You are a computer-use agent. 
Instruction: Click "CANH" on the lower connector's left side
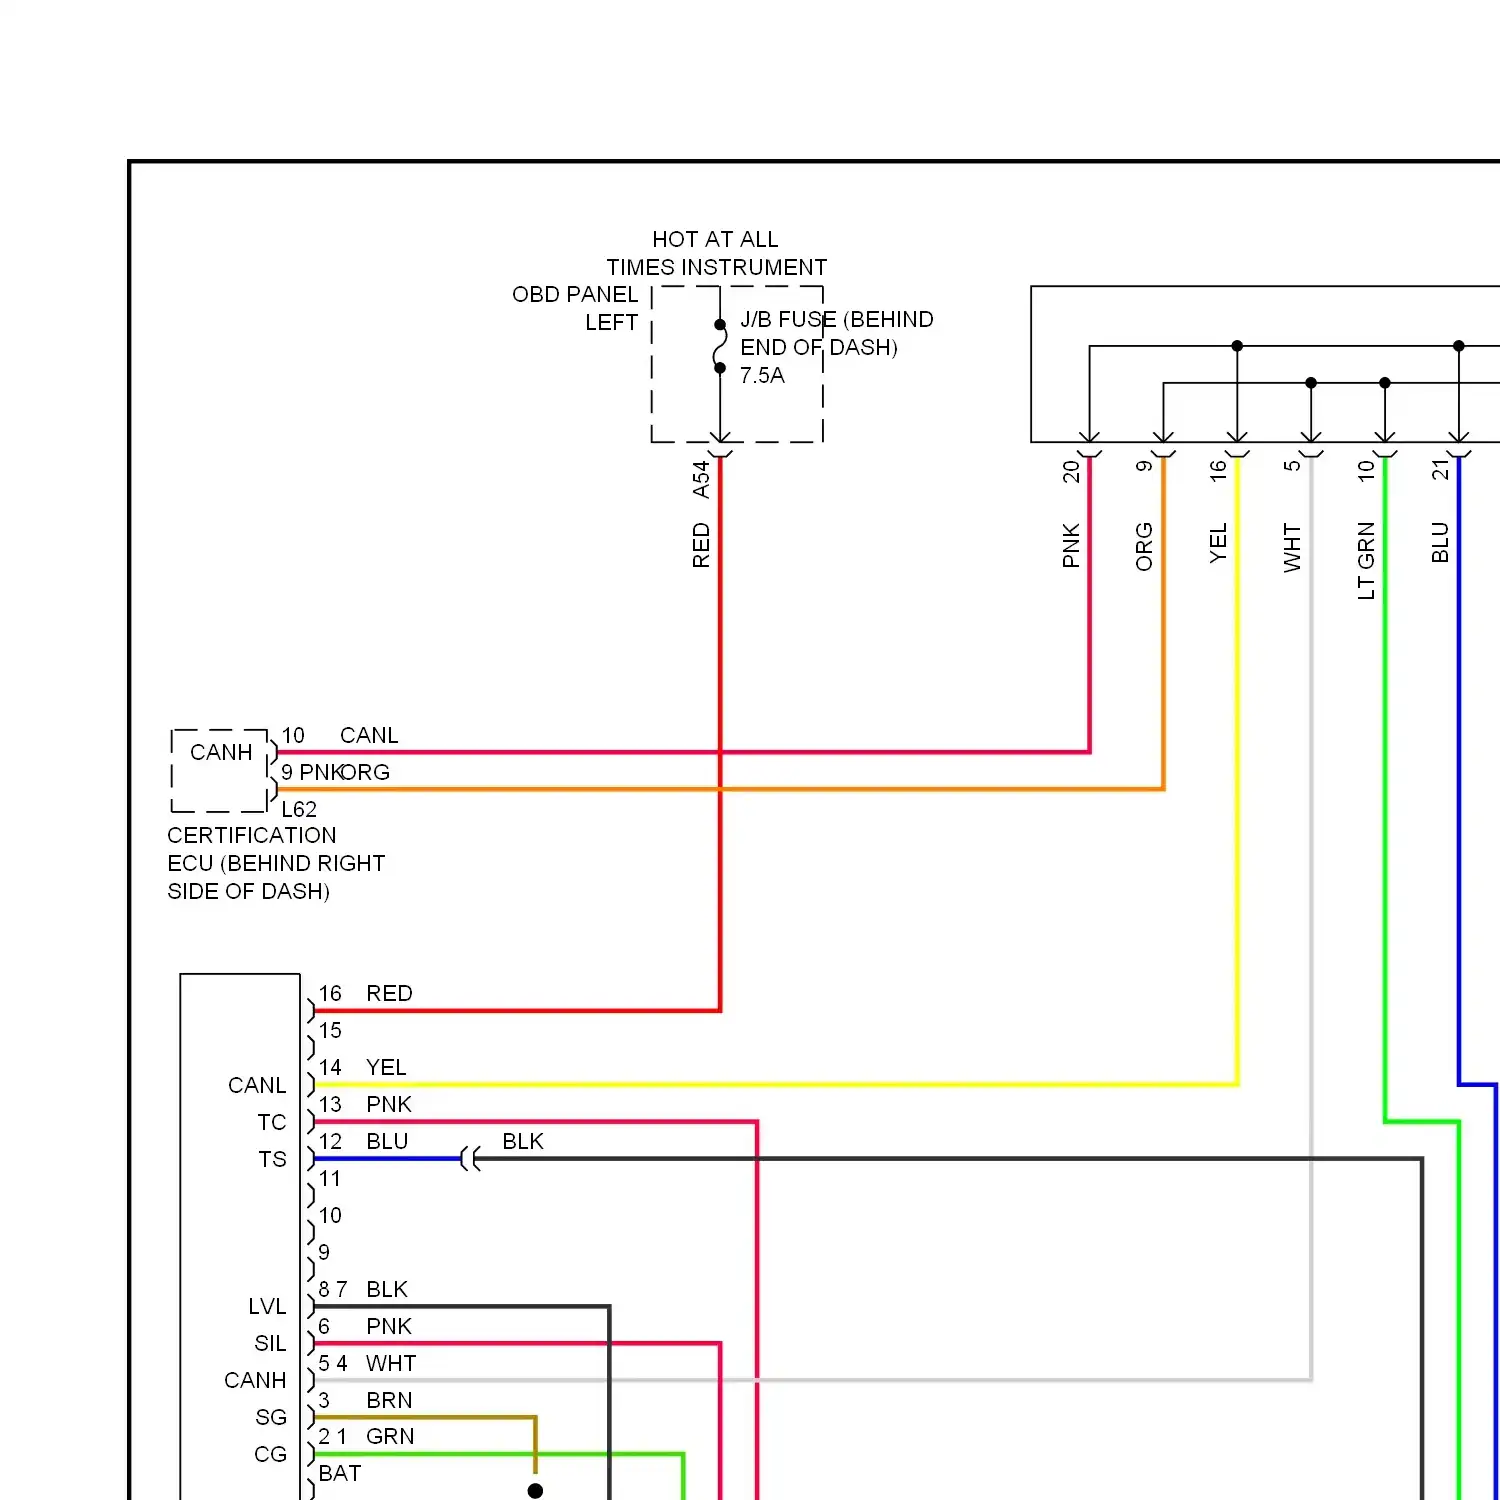point(255,1380)
